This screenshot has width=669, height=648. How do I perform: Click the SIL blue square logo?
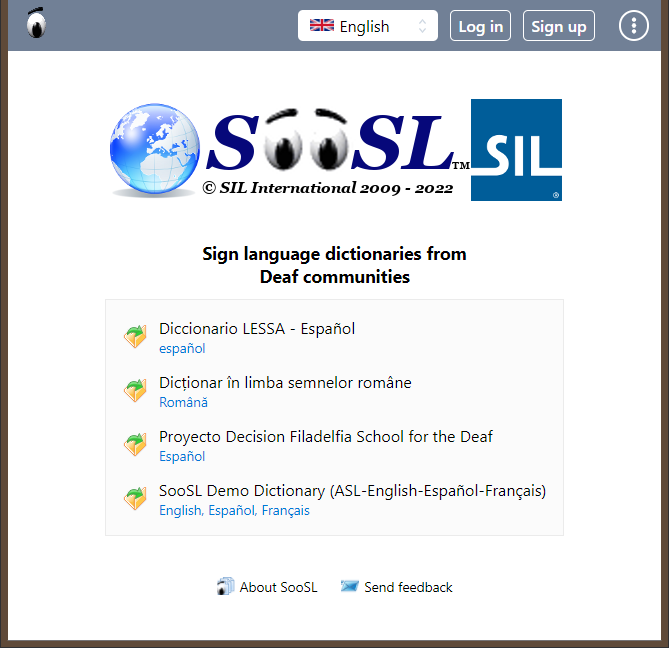(x=516, y=150)
